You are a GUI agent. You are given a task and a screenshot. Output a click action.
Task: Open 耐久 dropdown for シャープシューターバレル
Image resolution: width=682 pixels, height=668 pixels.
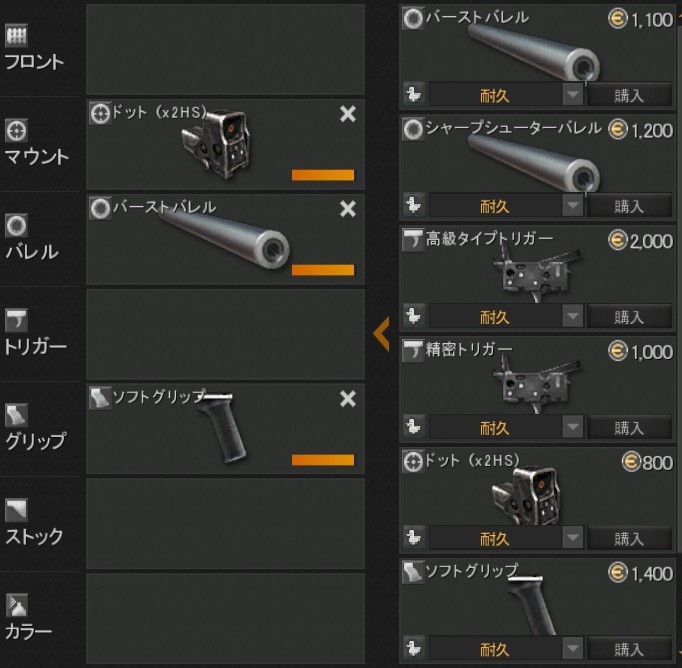572,205
